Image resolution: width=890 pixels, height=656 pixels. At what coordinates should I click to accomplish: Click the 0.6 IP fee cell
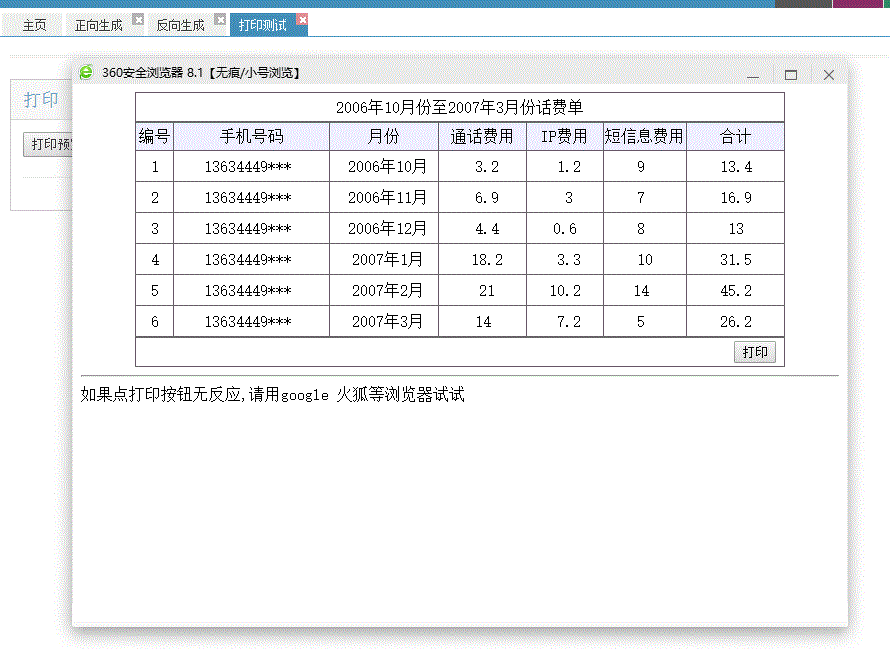(x=565, y=229)
